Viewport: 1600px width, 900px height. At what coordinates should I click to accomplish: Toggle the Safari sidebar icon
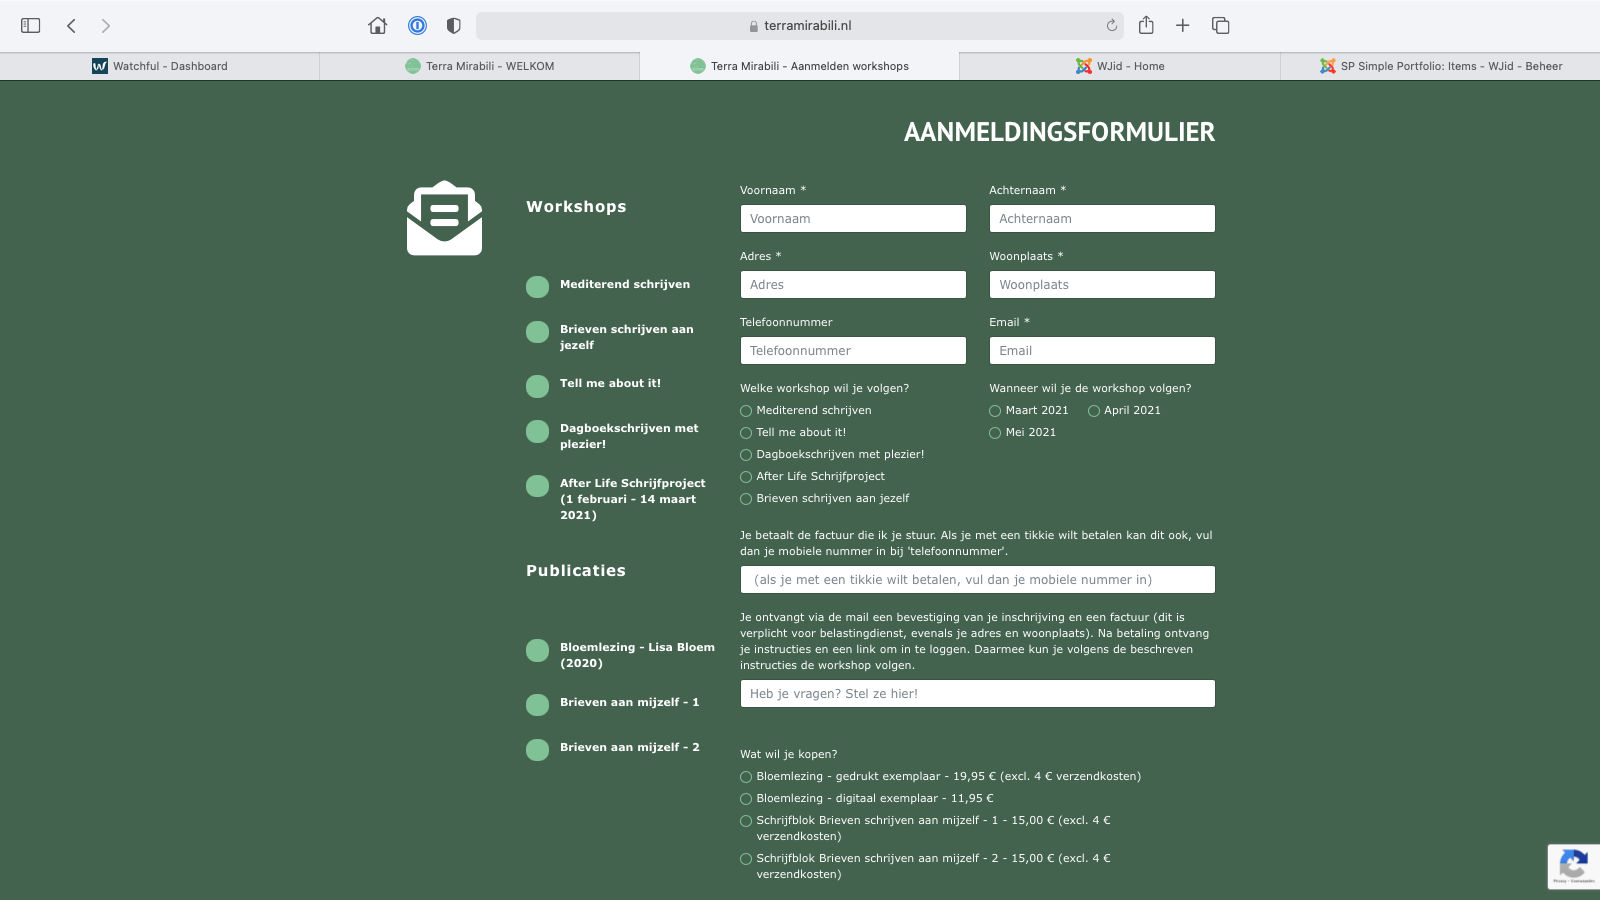(x=31, y=26)
